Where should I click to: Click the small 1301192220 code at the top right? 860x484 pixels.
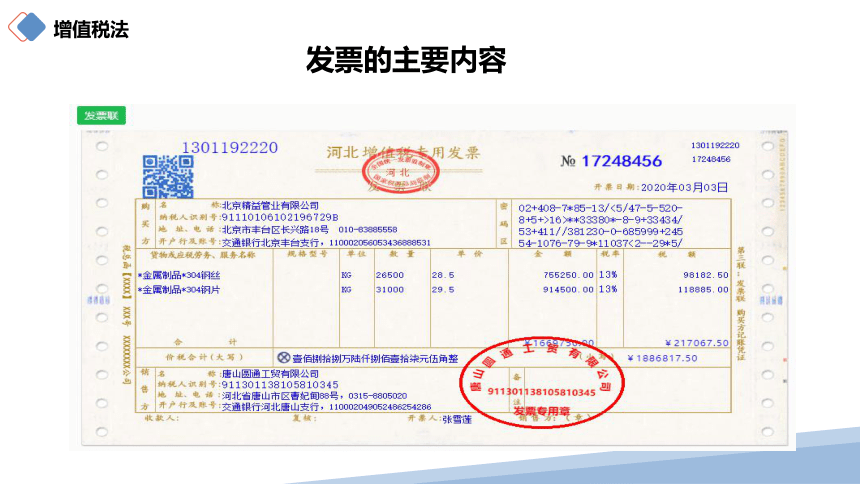pos(715,145)
